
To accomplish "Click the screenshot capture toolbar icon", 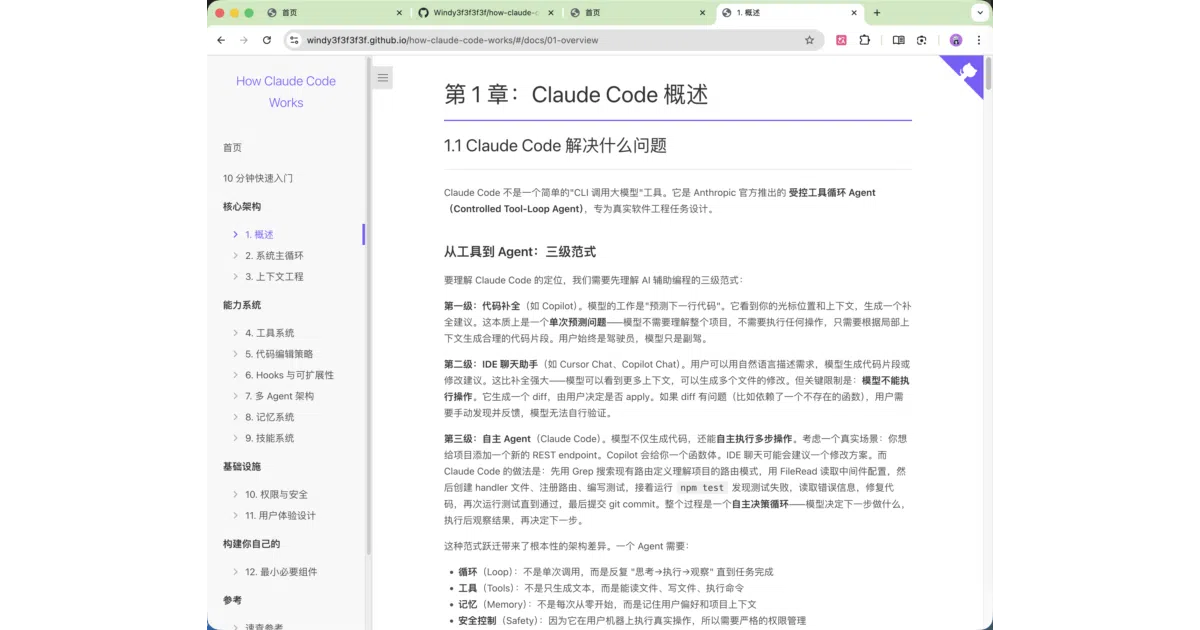I will click(921, 40).
